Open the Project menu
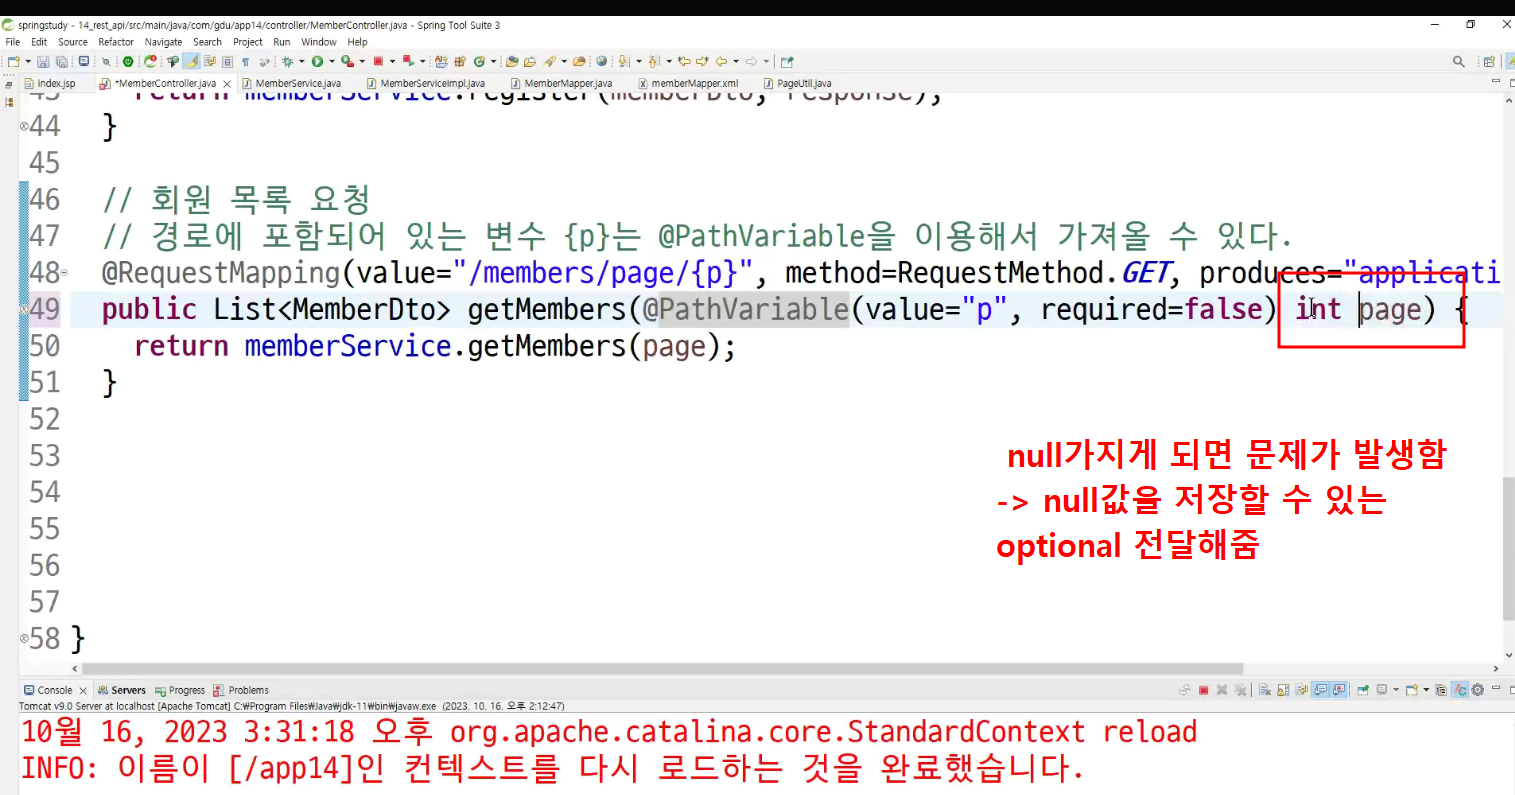The image size is (1515, 795). (248, 42)
